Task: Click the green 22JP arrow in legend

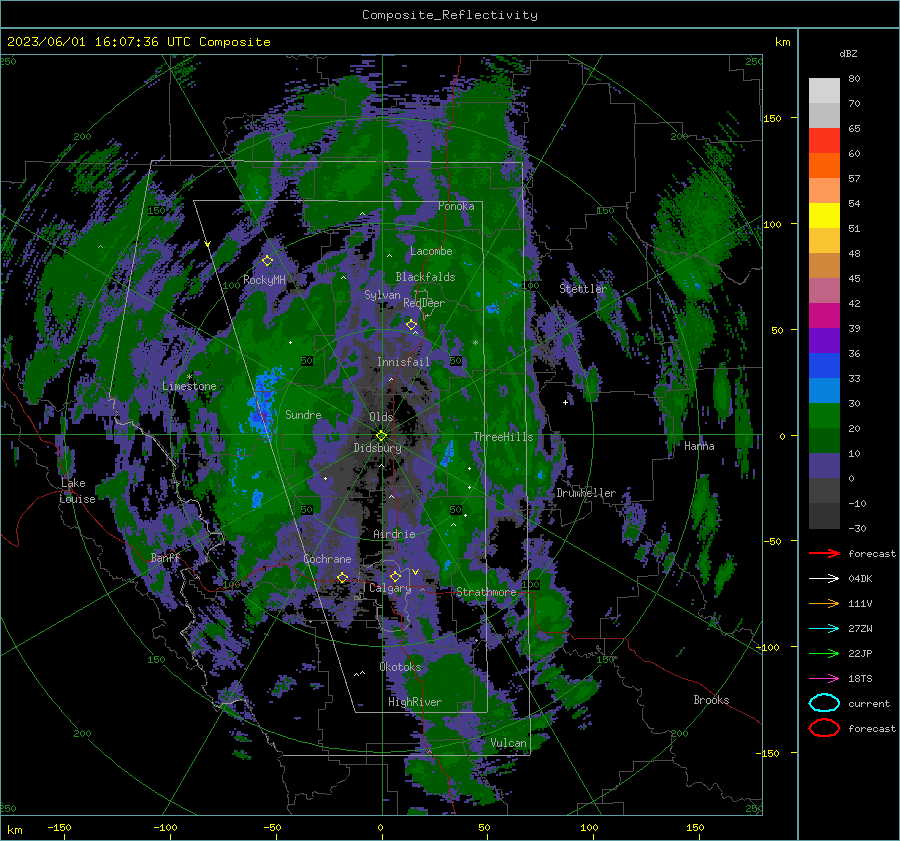Action: 824,653
